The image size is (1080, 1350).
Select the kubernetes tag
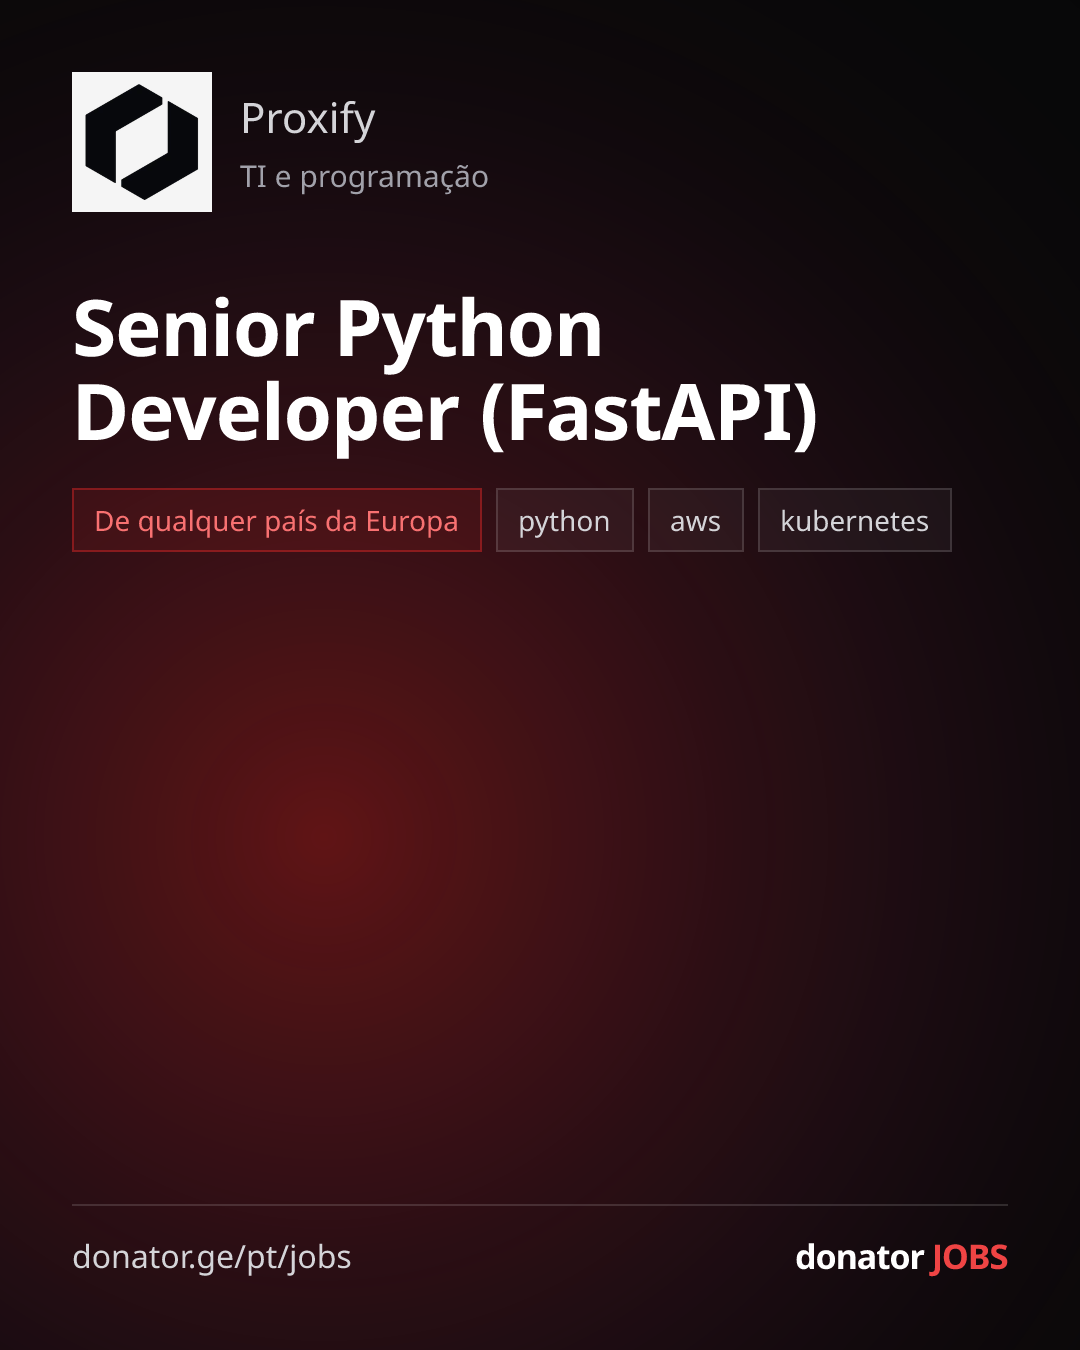point(855,520)
